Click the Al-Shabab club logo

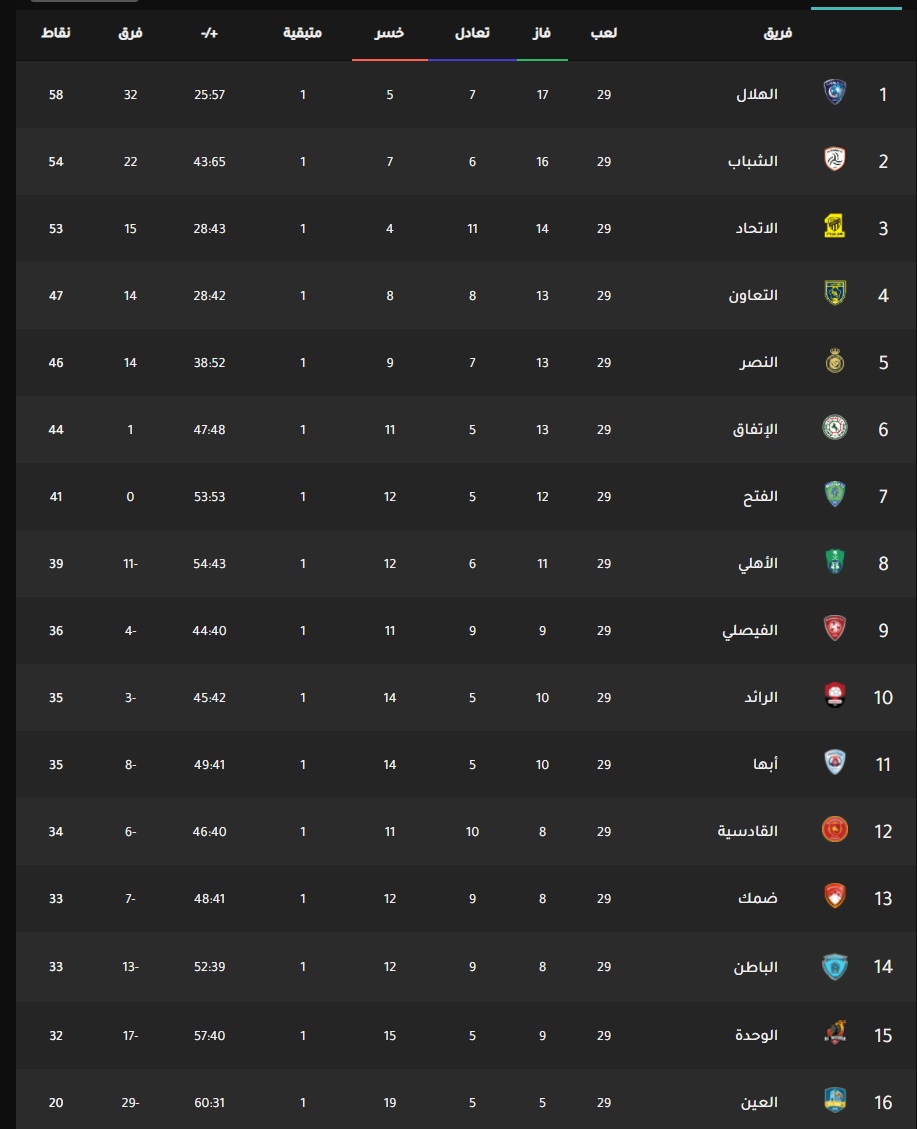[x=834, y=159]
